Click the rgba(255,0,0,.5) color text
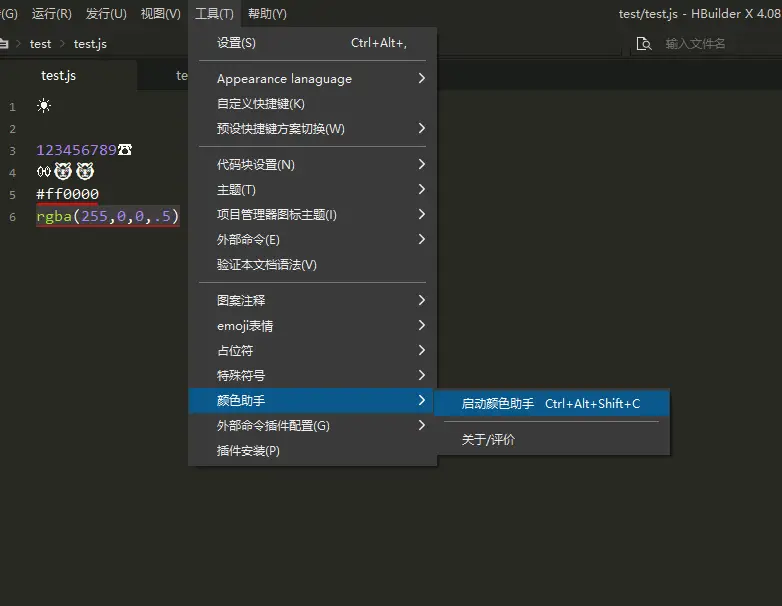 click(107, 216)
